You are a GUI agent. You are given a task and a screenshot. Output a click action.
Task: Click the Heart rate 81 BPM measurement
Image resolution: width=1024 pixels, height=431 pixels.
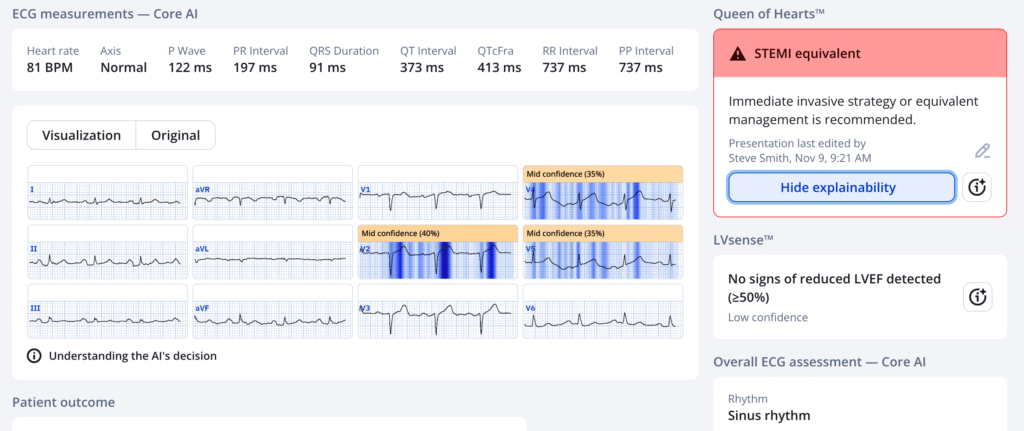pos(54,60)
